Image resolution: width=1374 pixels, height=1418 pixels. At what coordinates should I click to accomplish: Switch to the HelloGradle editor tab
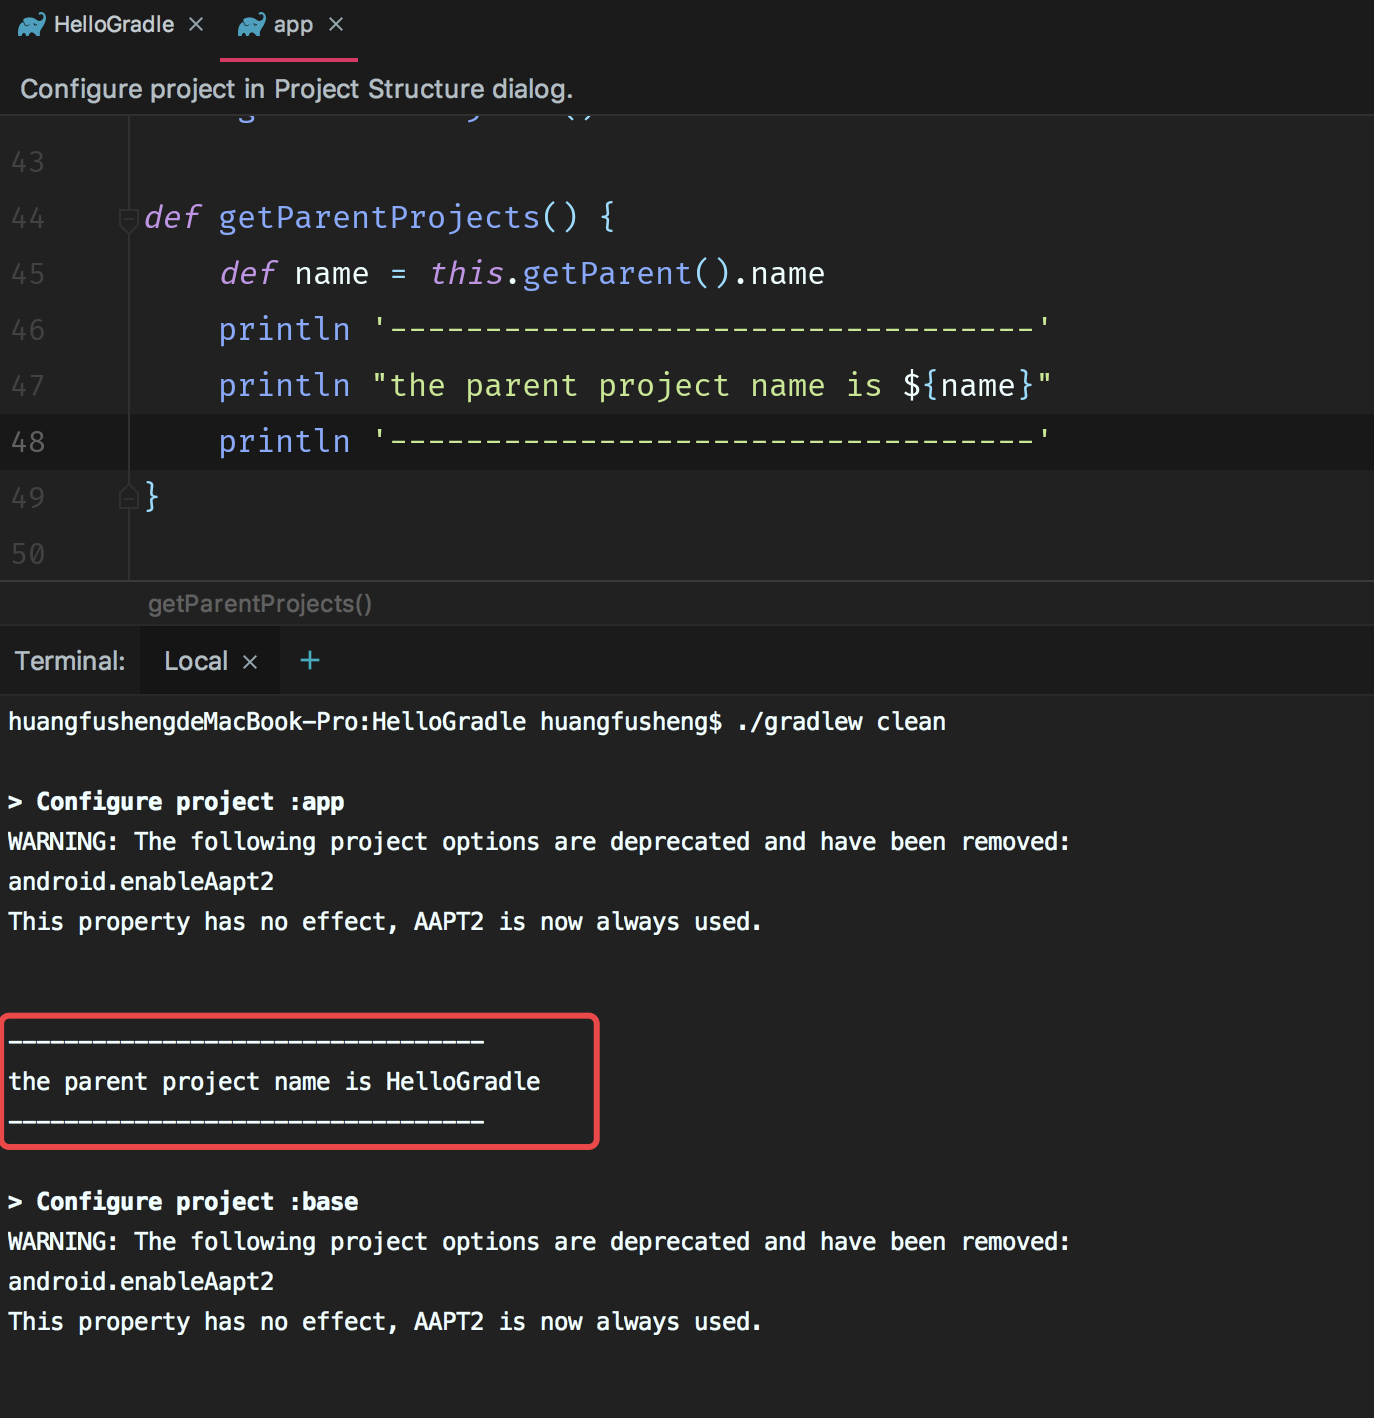pos(112,25)
